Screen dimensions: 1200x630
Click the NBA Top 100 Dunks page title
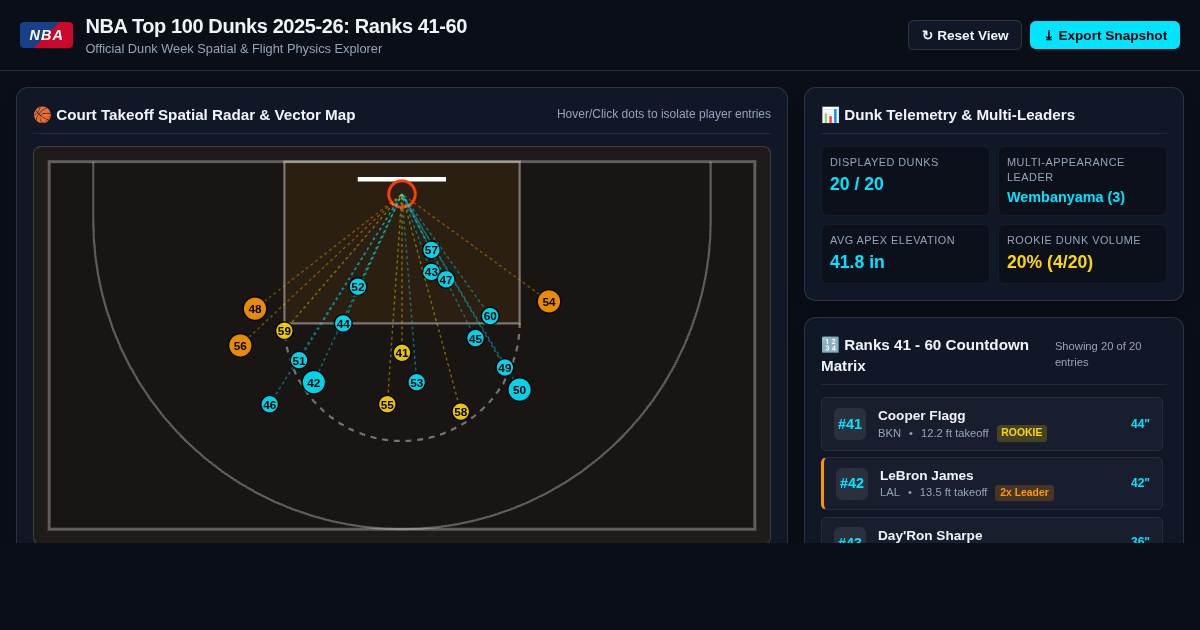click(x=276, y=26)
